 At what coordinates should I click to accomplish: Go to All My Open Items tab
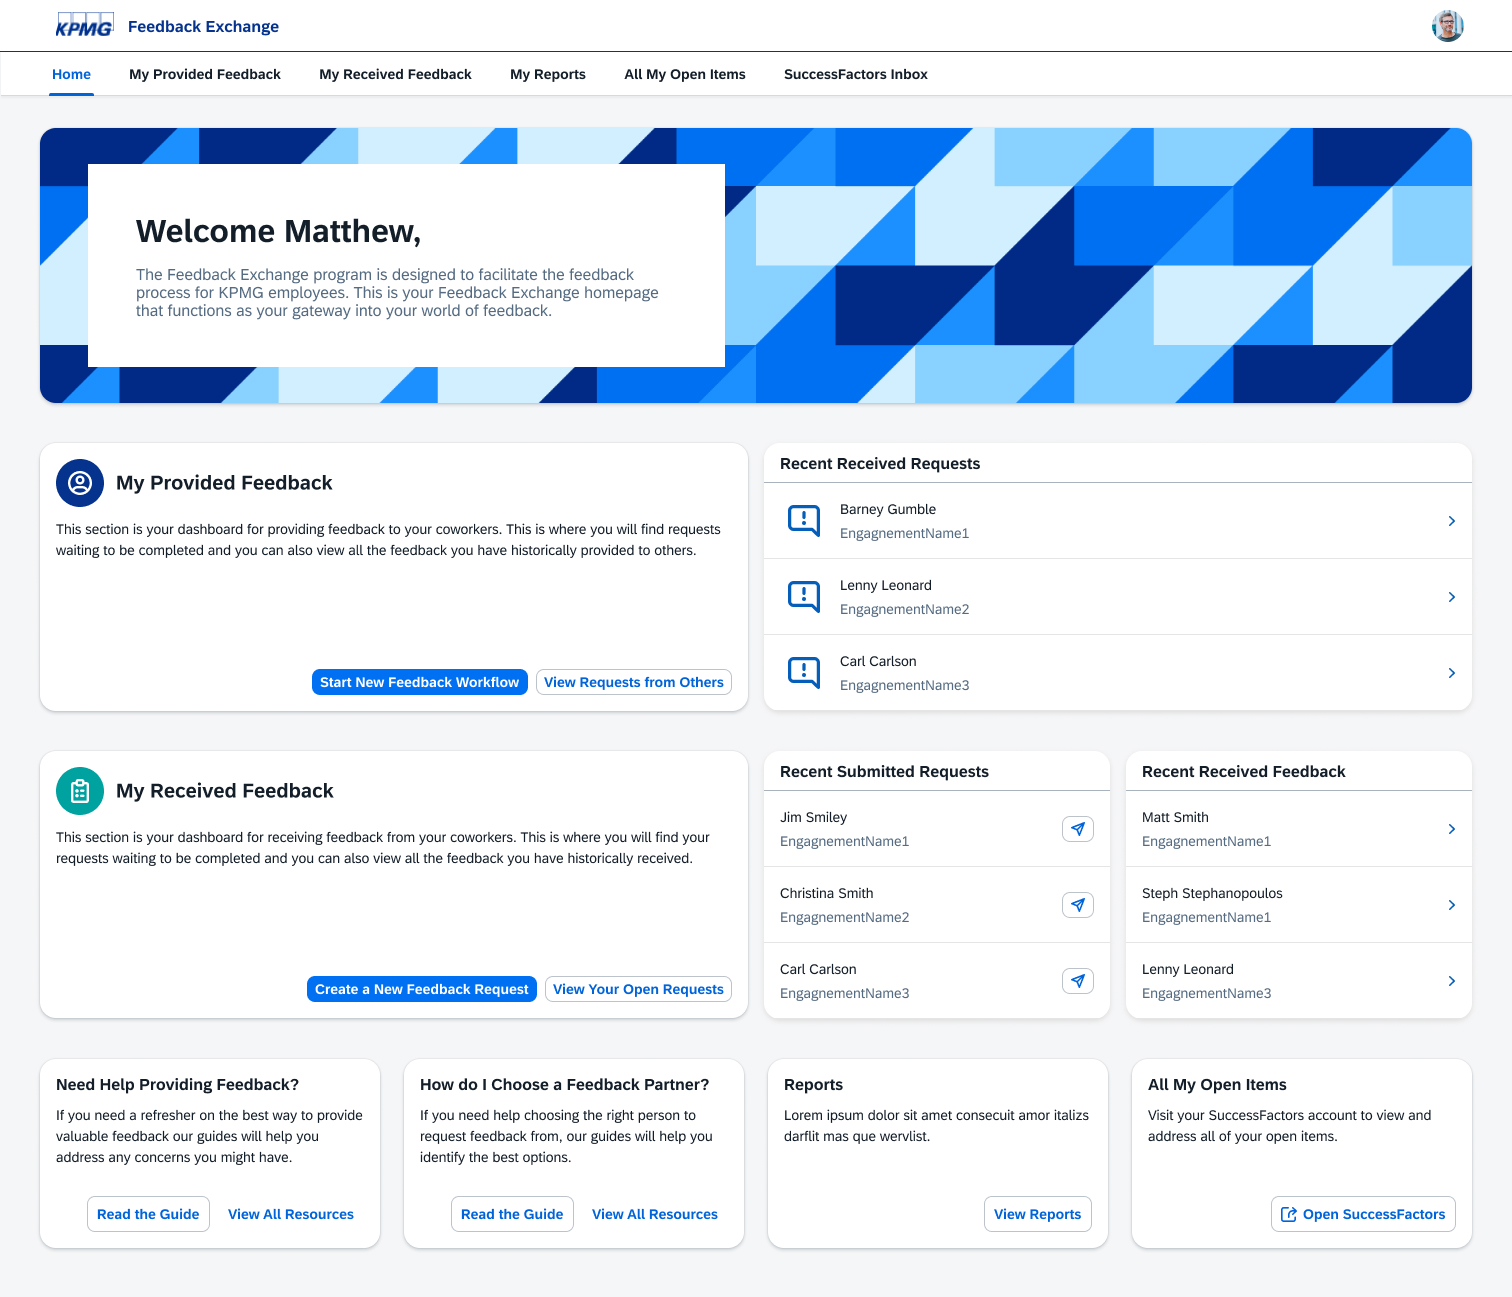[x=684, y=74]
